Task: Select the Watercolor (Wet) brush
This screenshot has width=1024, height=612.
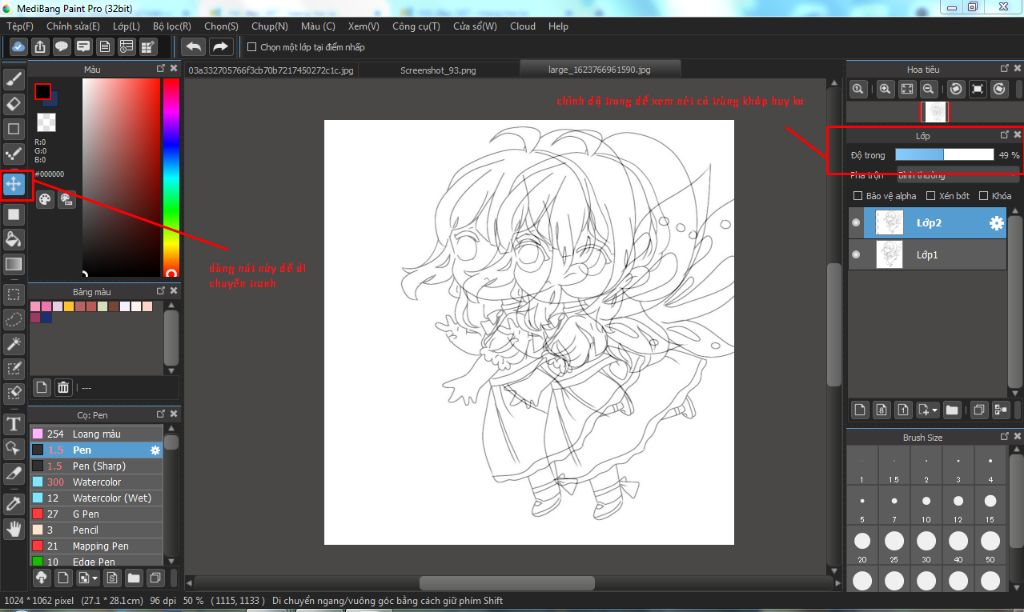Action: point(97,498)
